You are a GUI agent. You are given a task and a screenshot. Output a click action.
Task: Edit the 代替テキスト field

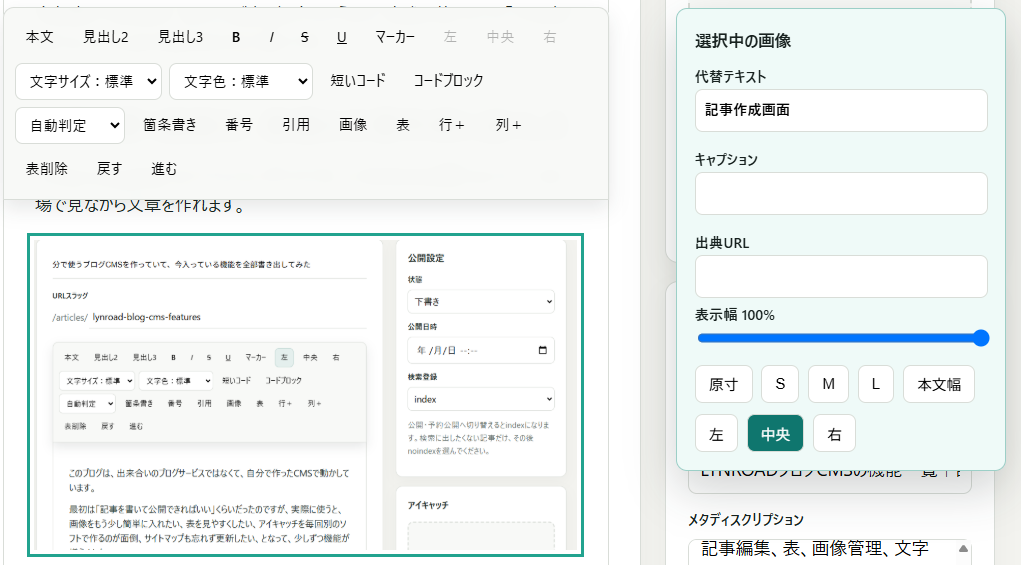(x=841, y=111)
